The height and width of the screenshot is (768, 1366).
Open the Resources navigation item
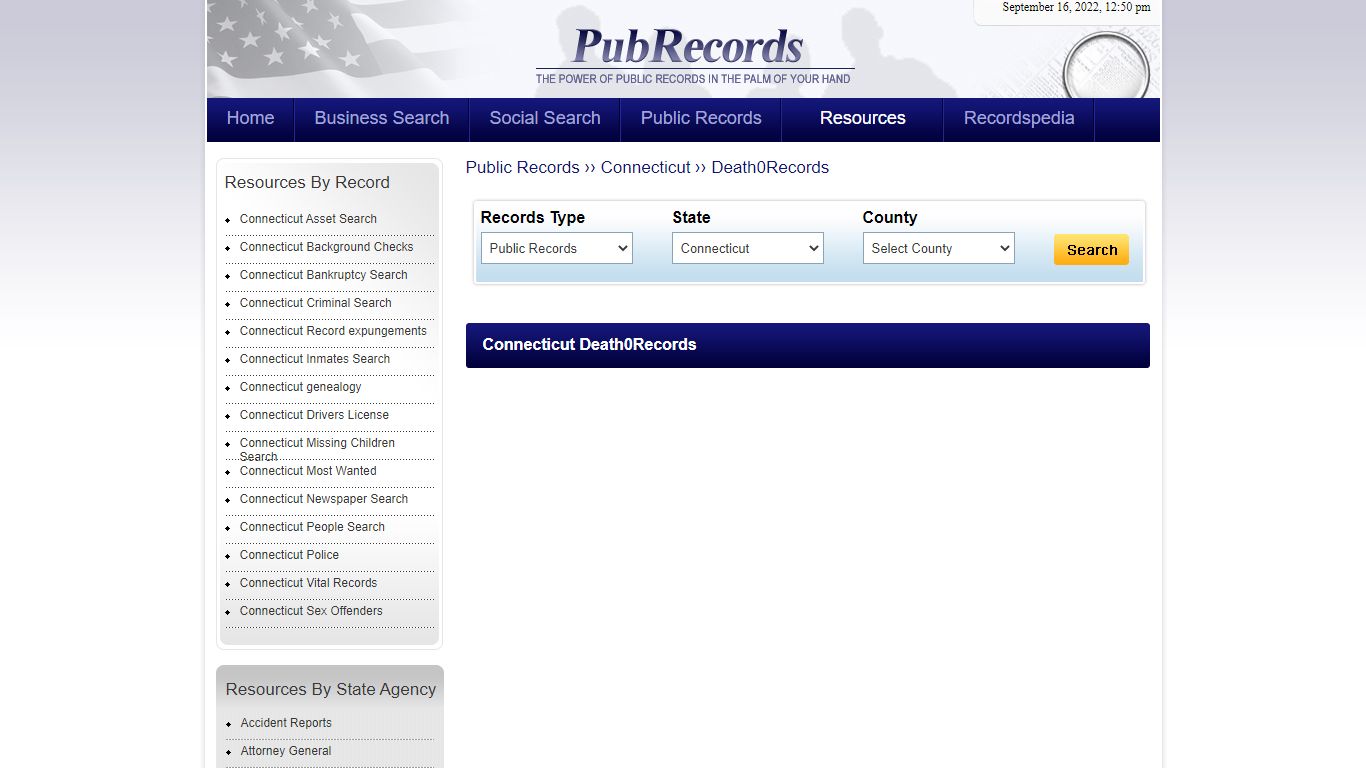[863, 119]
